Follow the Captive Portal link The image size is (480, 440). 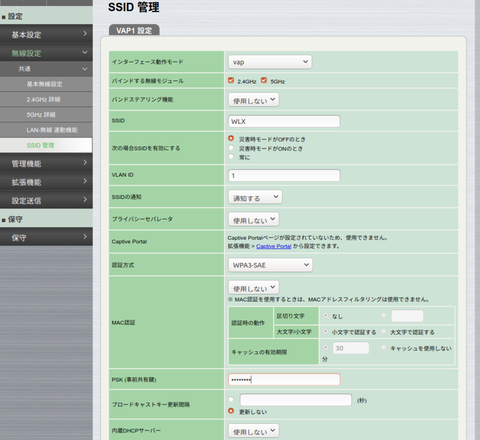coord(274,246)
